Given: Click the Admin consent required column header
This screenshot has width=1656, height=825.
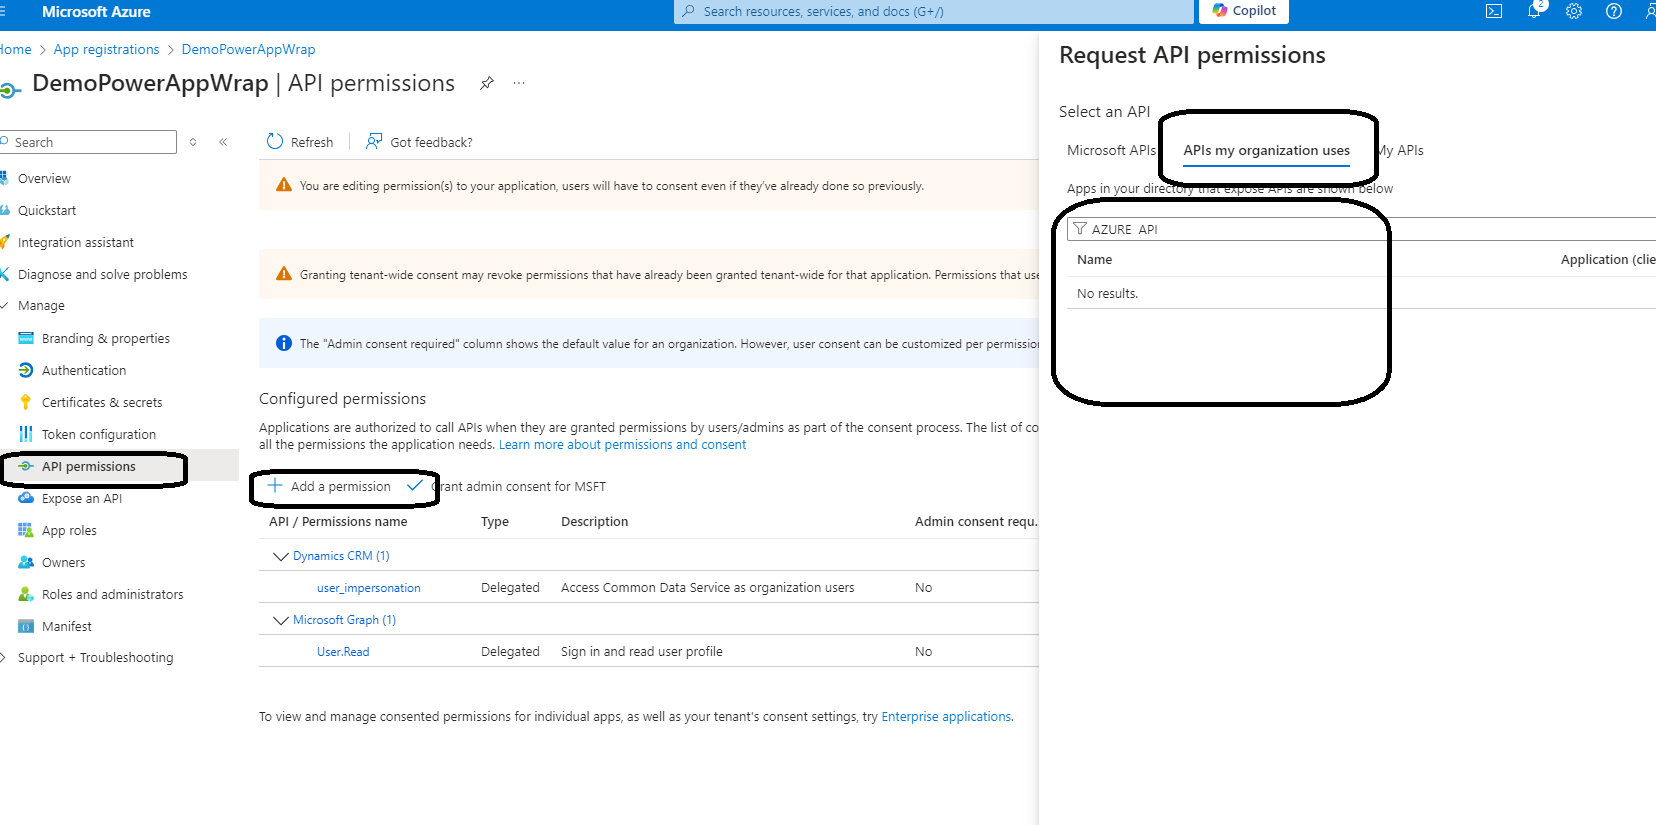Looking at the screenshot, I should tap(976, 522).
